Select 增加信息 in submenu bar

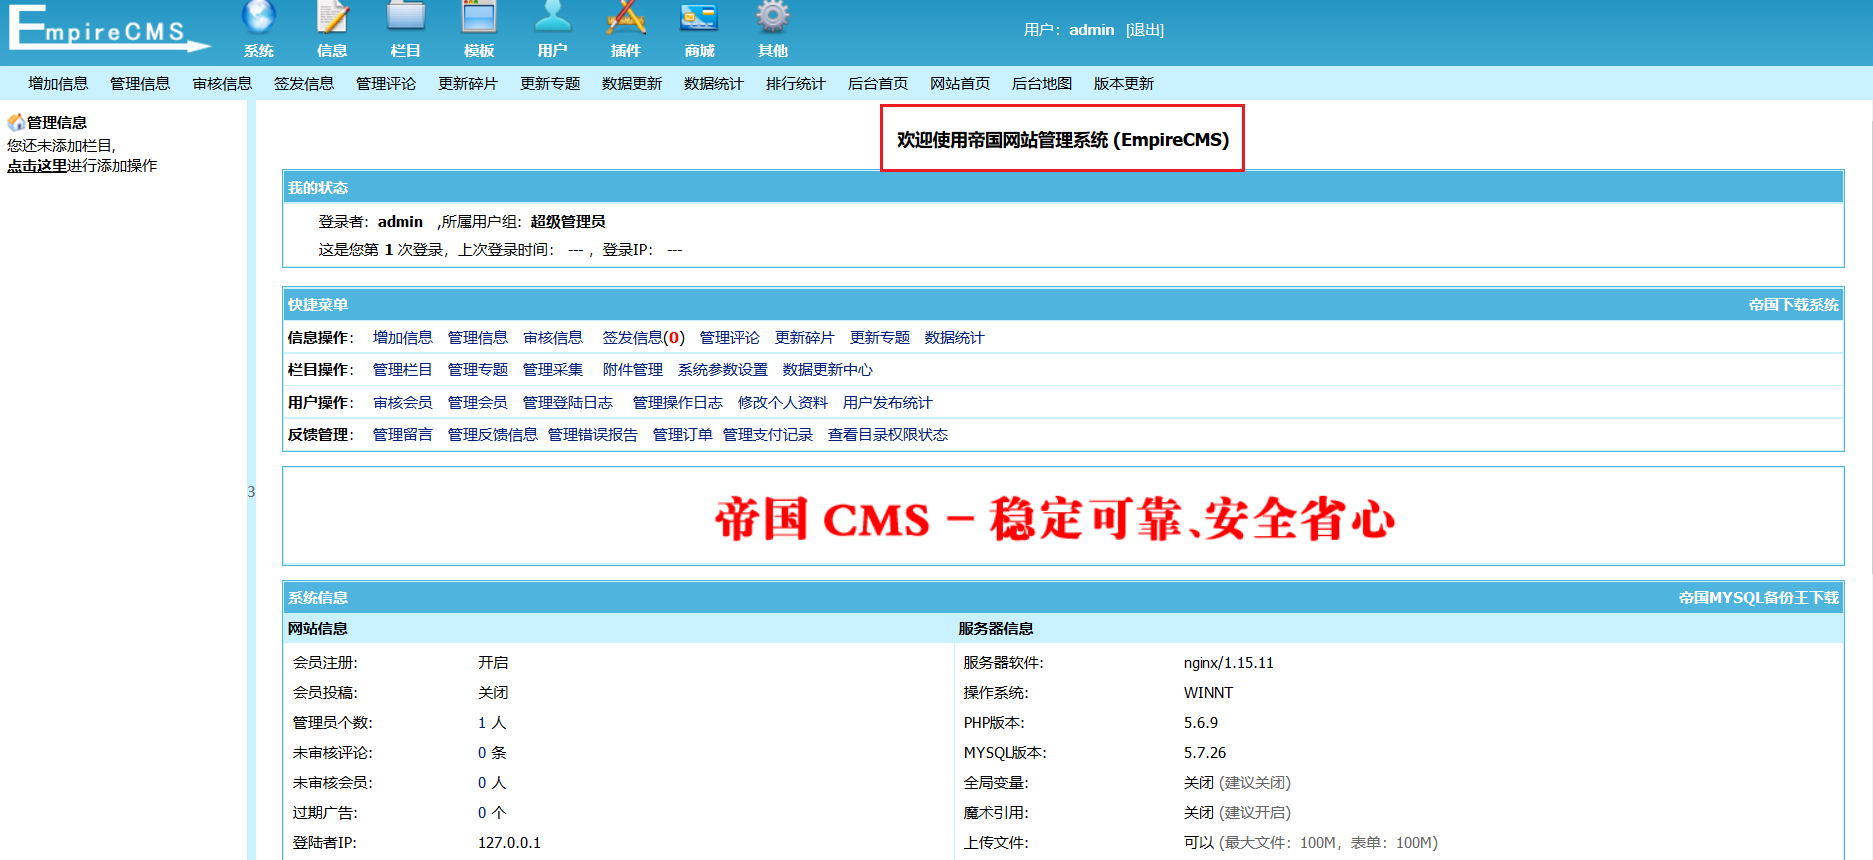coord(58,83)
